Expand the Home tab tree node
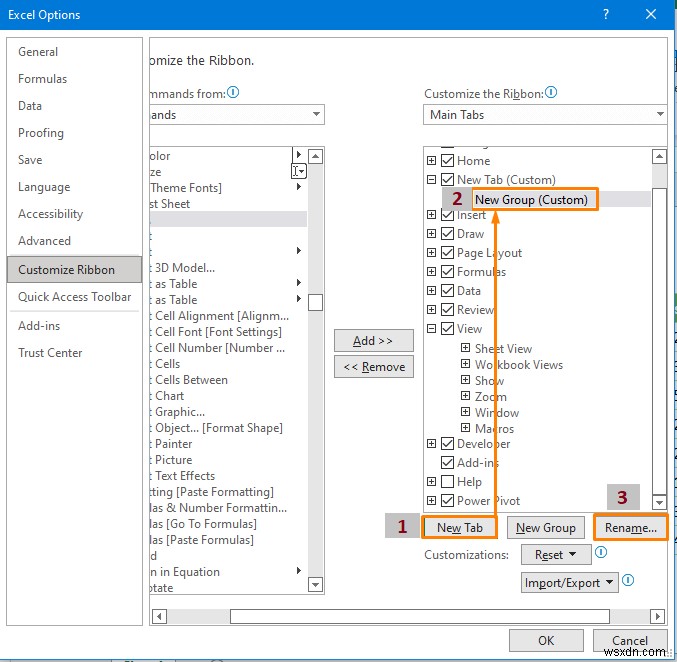The width and height of the screenshot is (677, 662). (x=431, y=161)
